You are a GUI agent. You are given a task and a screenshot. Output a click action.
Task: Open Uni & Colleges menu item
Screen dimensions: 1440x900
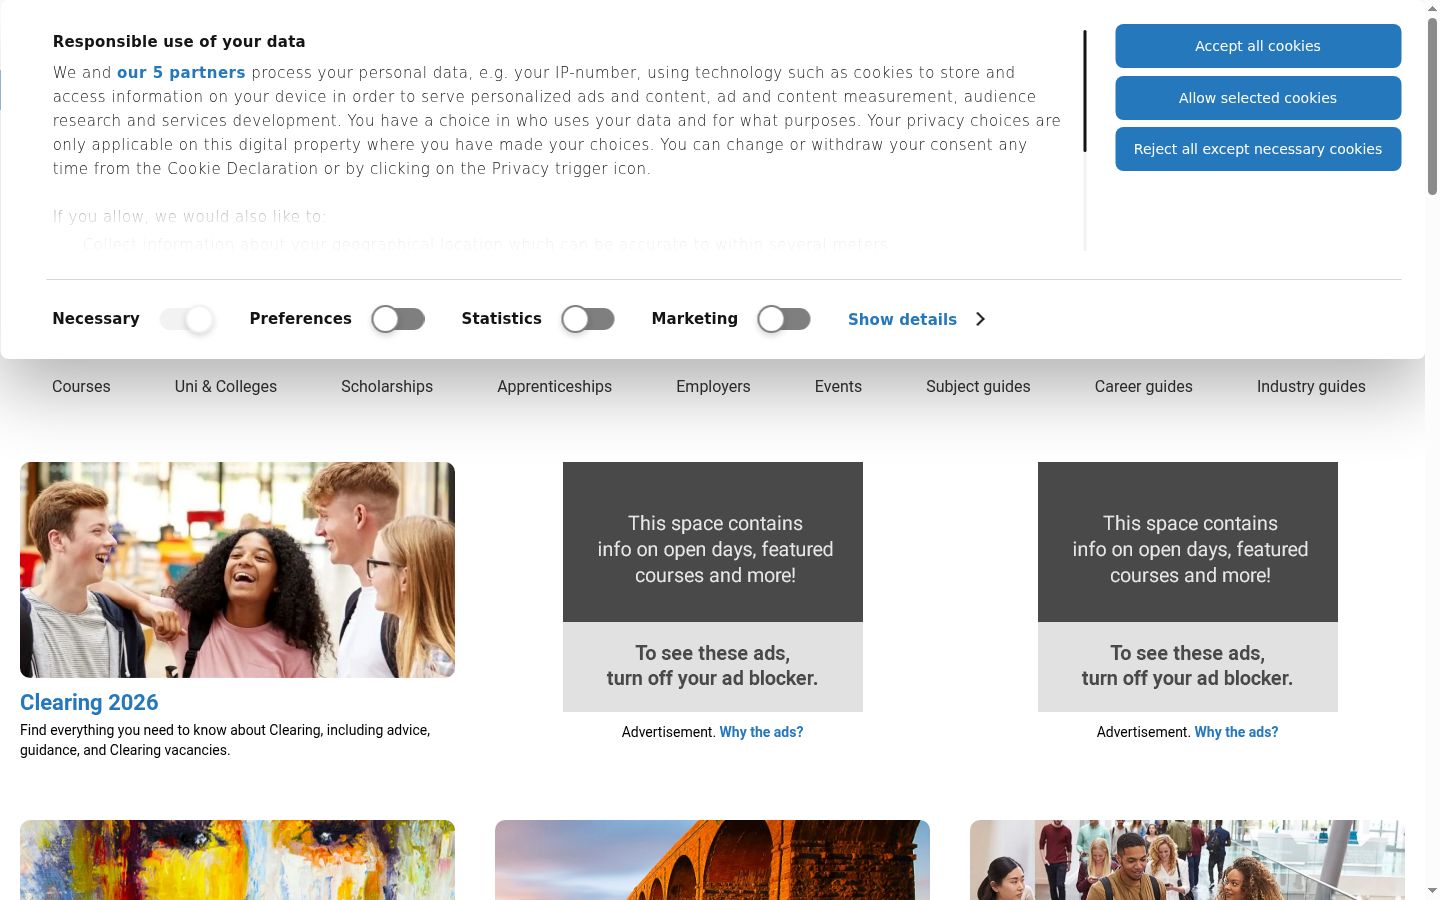point(226,387)
